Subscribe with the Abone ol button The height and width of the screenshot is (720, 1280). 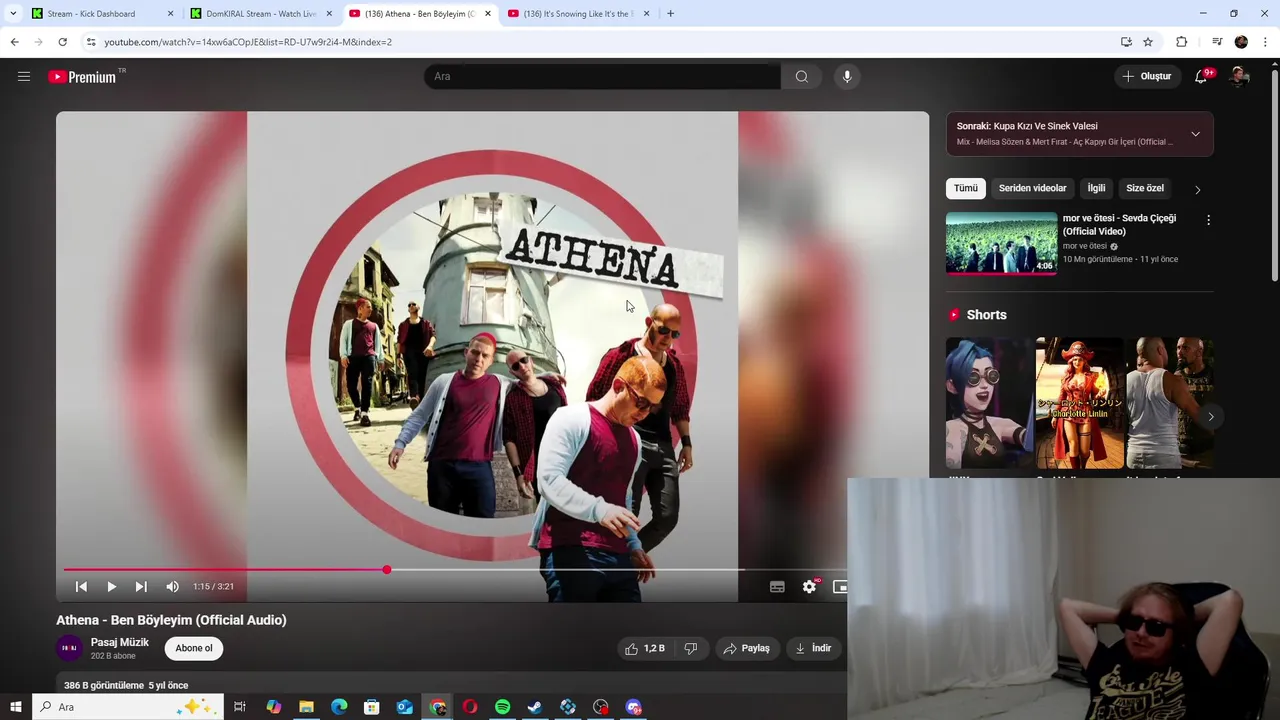(194, 648)
